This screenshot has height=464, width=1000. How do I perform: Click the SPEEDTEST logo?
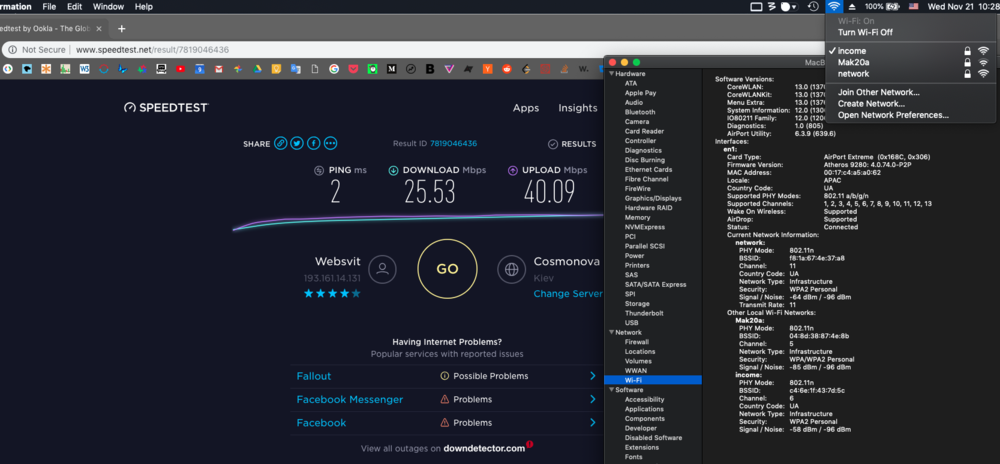[166, 108]
